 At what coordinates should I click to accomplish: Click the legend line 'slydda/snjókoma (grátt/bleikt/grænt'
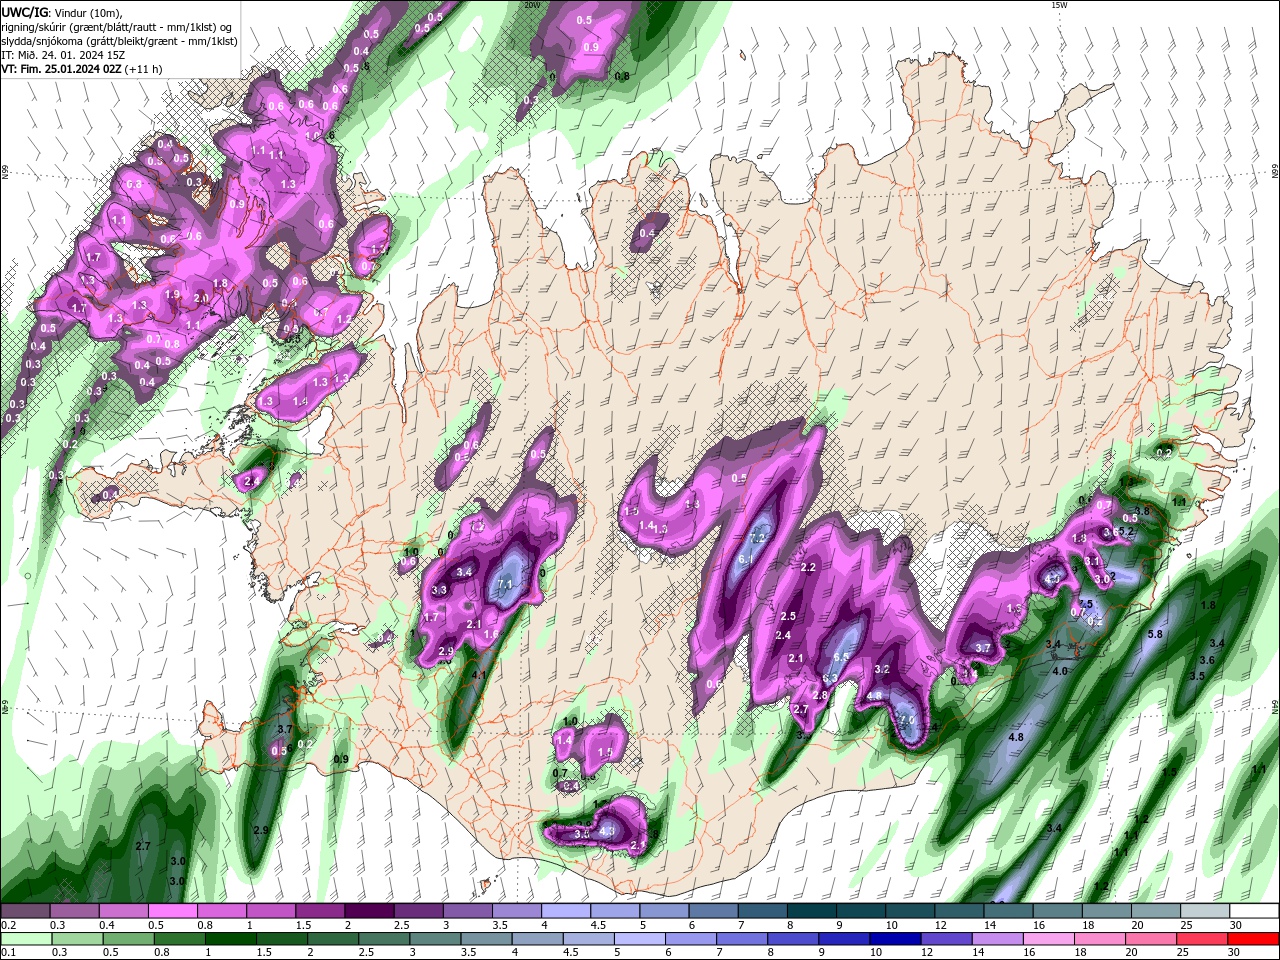pos(88,41)
